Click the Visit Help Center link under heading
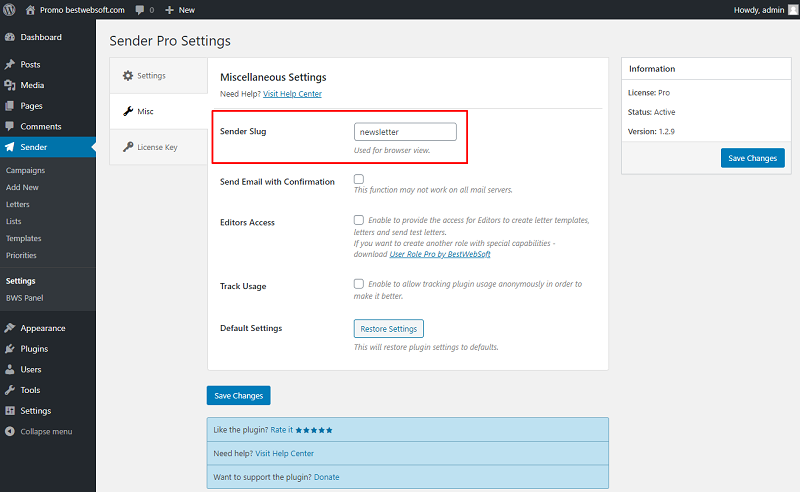800x492 pixels. [292, 94]
